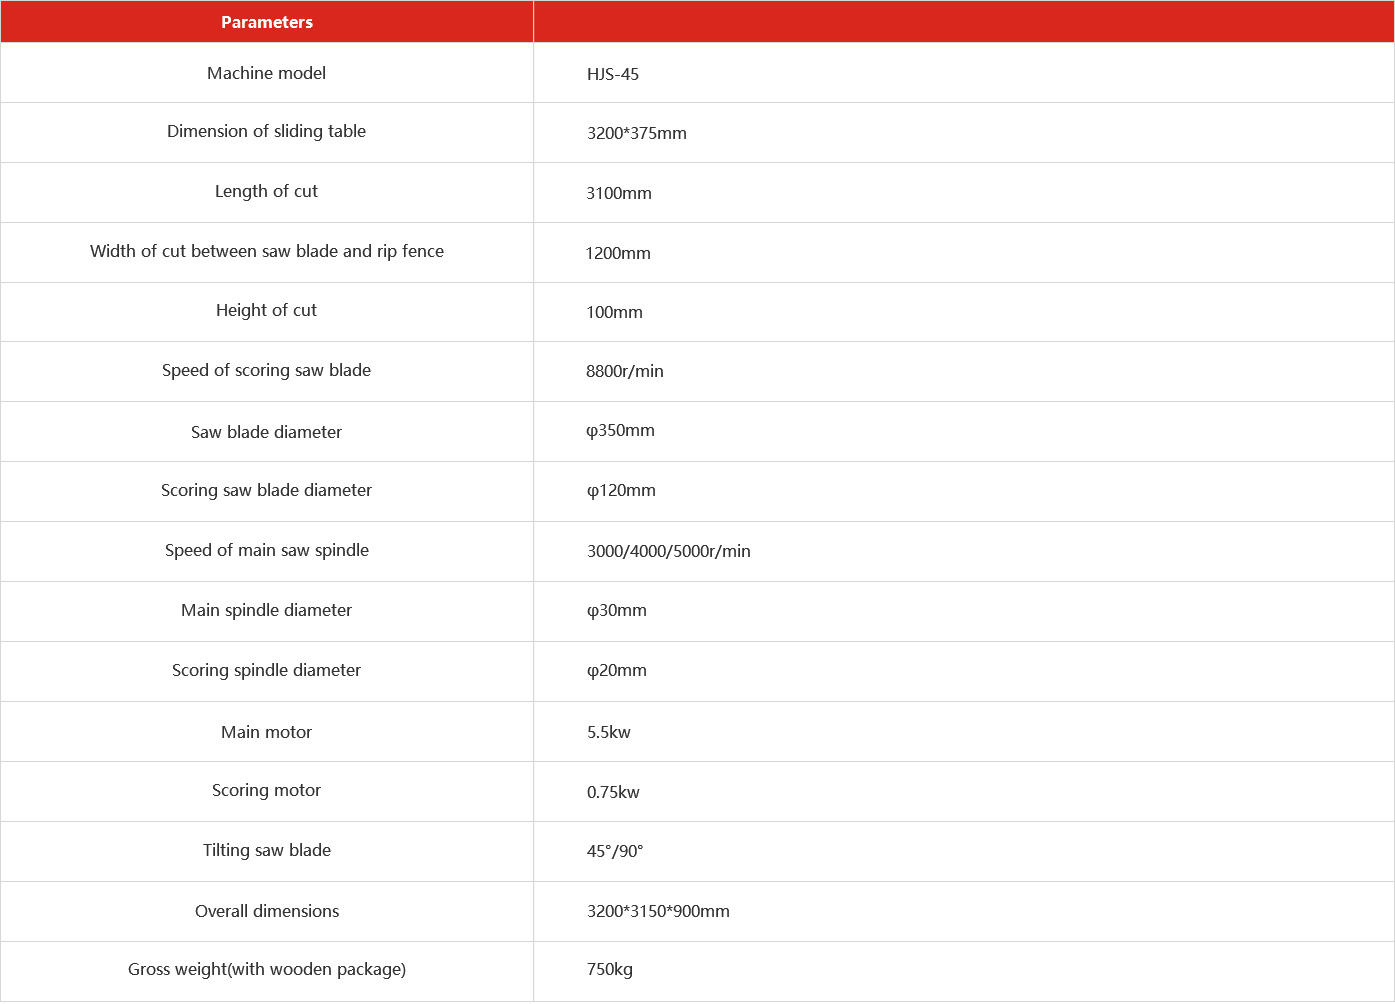Click the Length of cut label

(x=266, y=191)
